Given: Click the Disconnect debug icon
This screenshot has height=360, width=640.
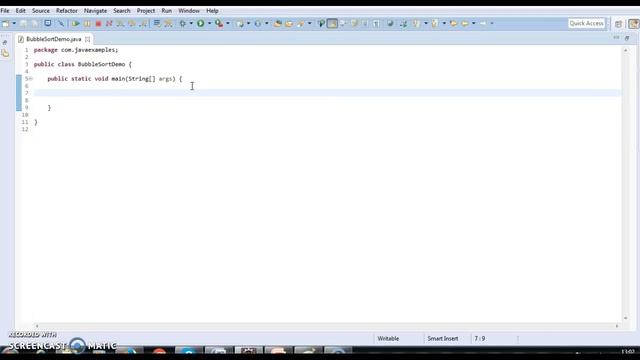Looking at the screenshot, I should click(x=109, y=24).
